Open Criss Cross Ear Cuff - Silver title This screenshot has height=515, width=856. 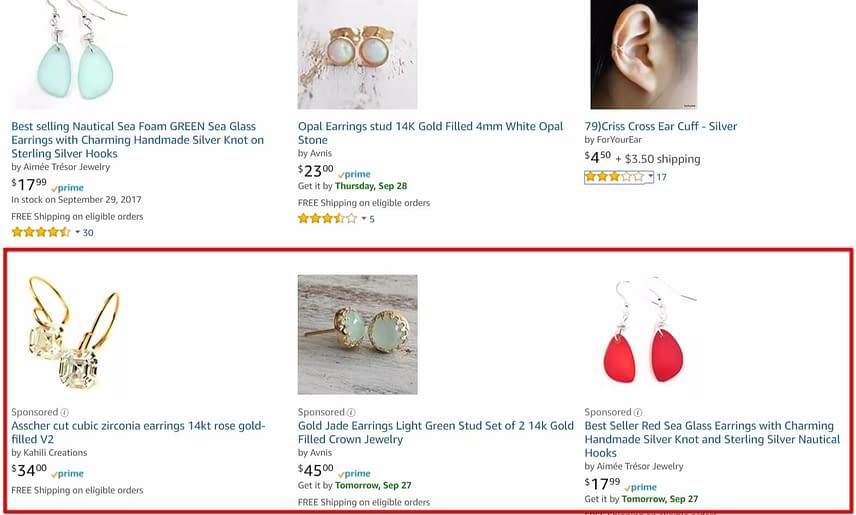(660, 126)
